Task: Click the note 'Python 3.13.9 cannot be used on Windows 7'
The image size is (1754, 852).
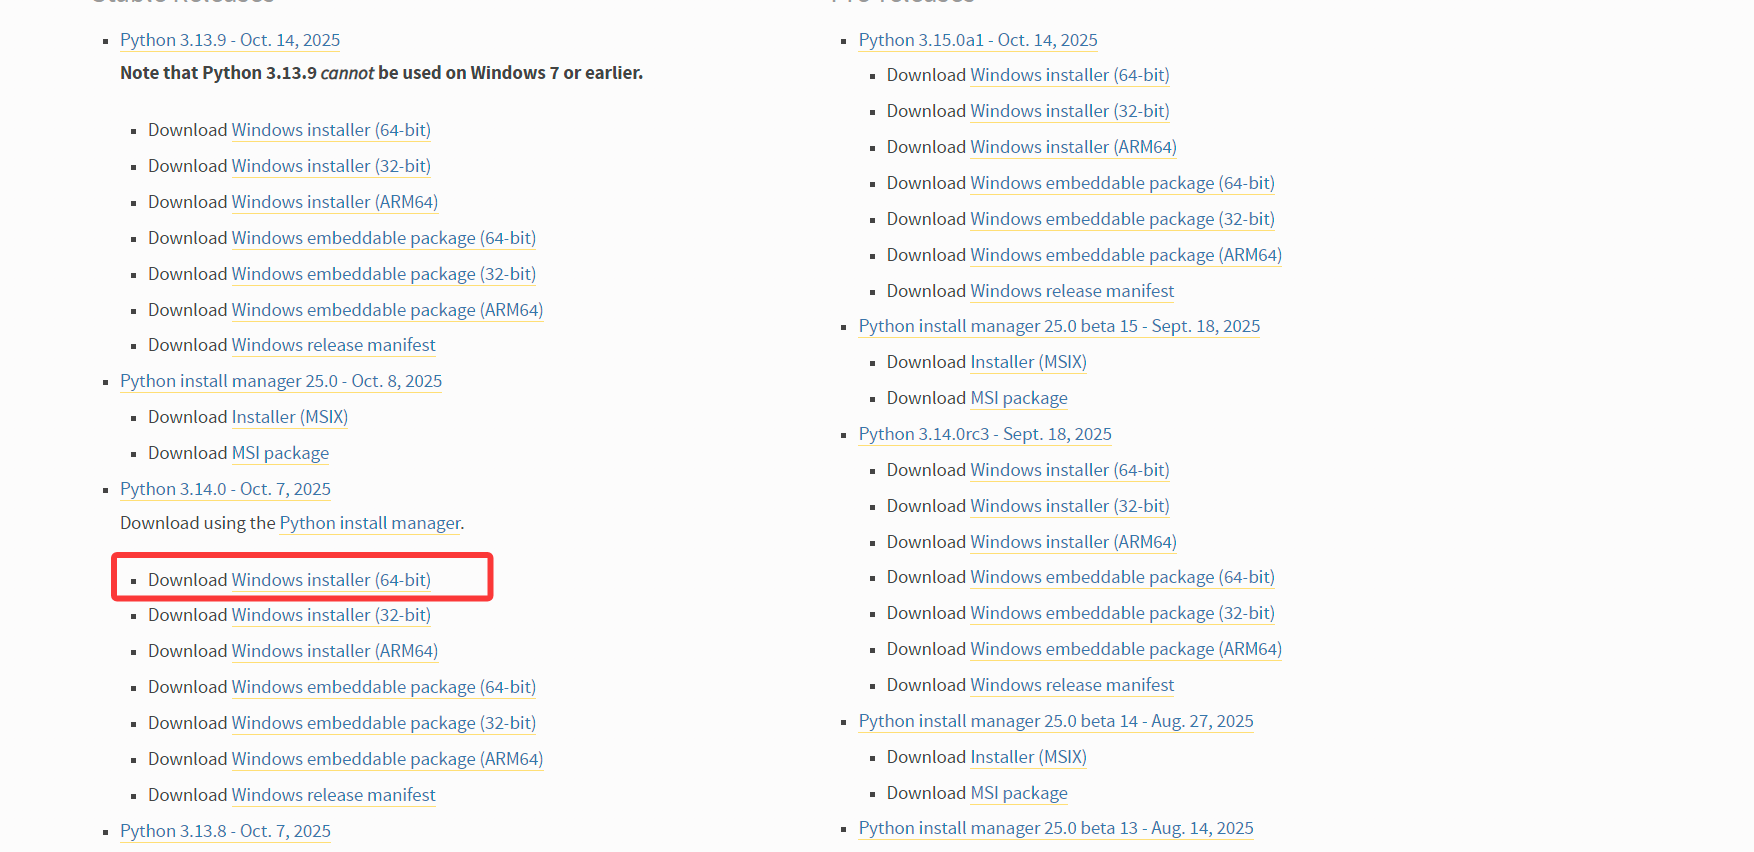Action: click(382, 73)
